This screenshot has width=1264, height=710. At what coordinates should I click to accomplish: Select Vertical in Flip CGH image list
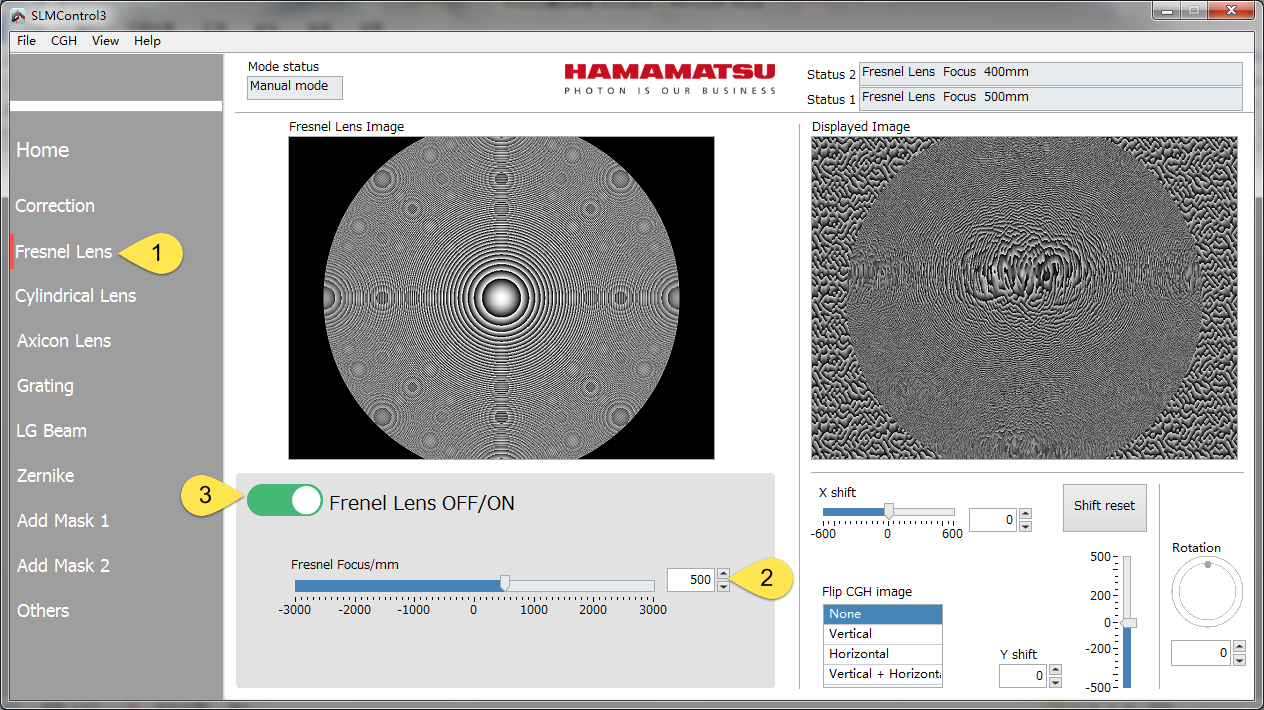click(x=882, y=634)
